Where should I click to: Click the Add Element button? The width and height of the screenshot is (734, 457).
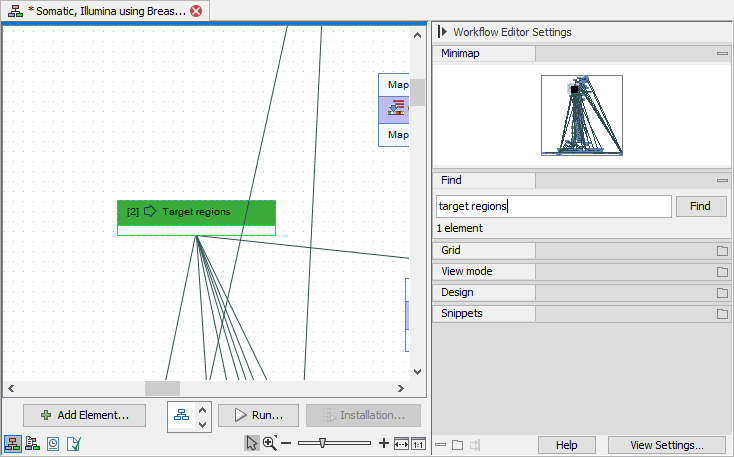point(84,415)
